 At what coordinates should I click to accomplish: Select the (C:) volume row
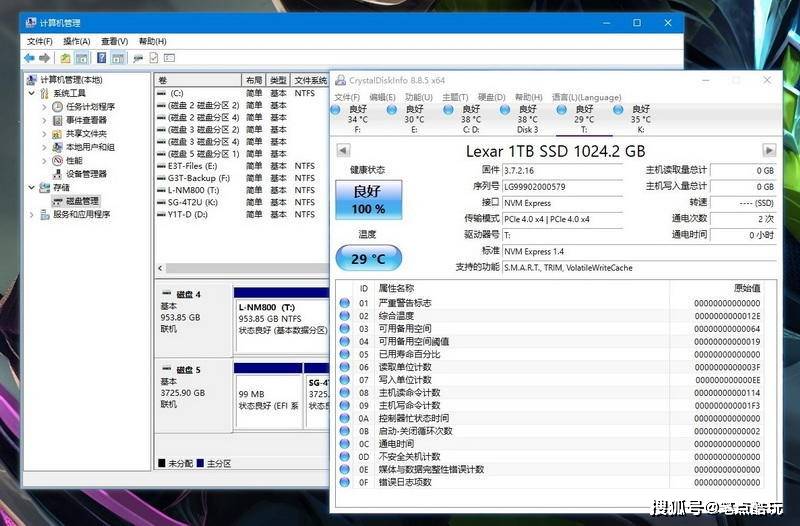click(x=242, y=93)
